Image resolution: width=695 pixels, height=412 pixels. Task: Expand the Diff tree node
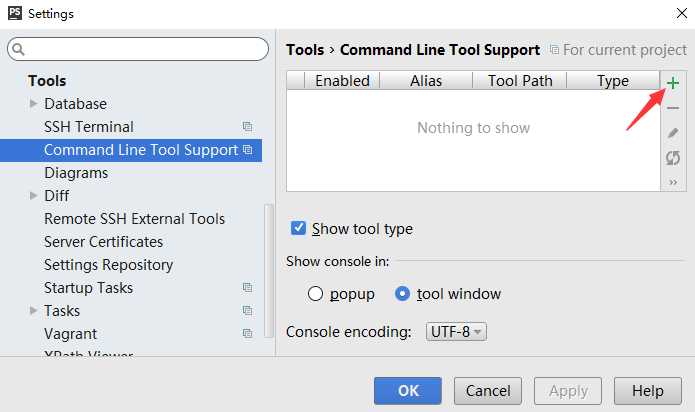point(33,195)
